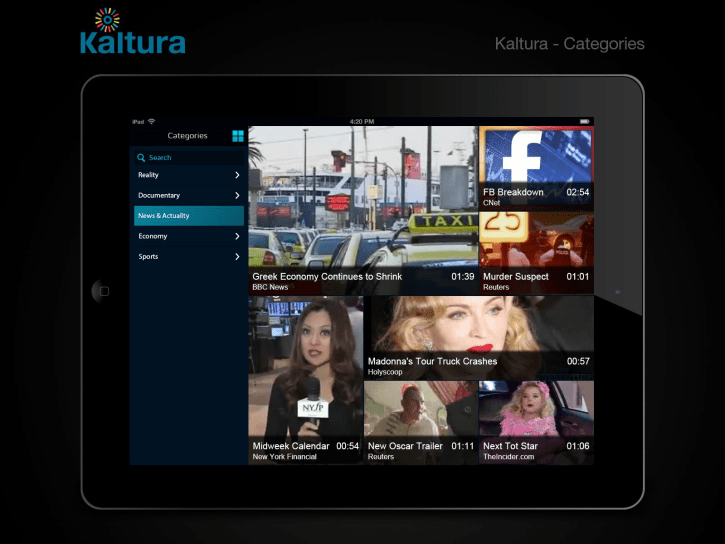Open the Murder Suspect video
This screenshot has width=725, height=544.
point(536,253)
